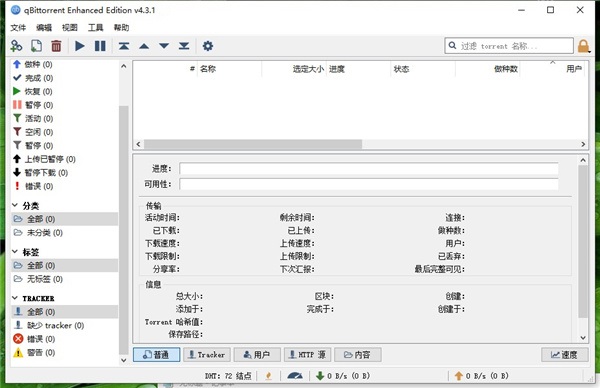Screen dimensions: 600x388
Task: Click the DHT: 72 结点 status text
Action: coord(228,376)
